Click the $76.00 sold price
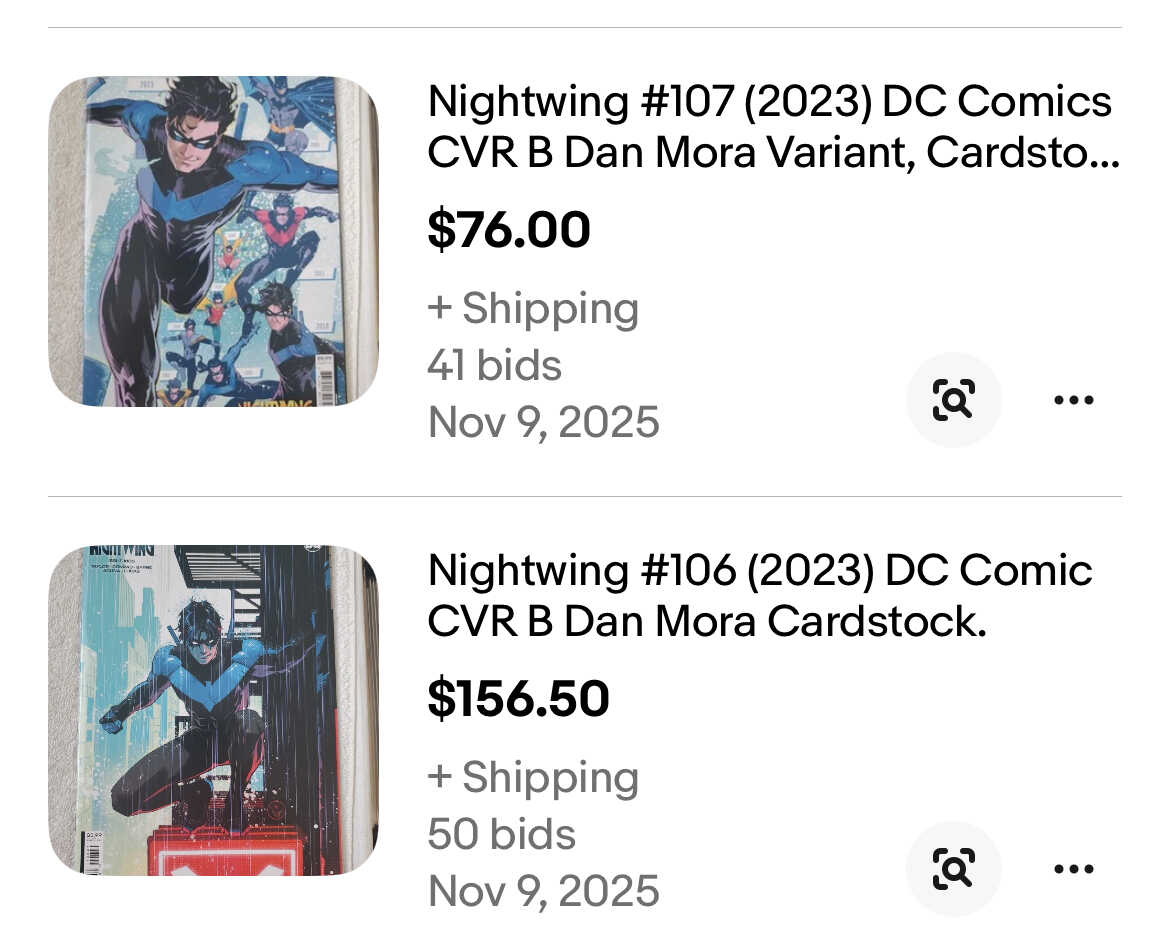Image resolution: width=1170 pixels, height=948 pixels. [509, 230]
